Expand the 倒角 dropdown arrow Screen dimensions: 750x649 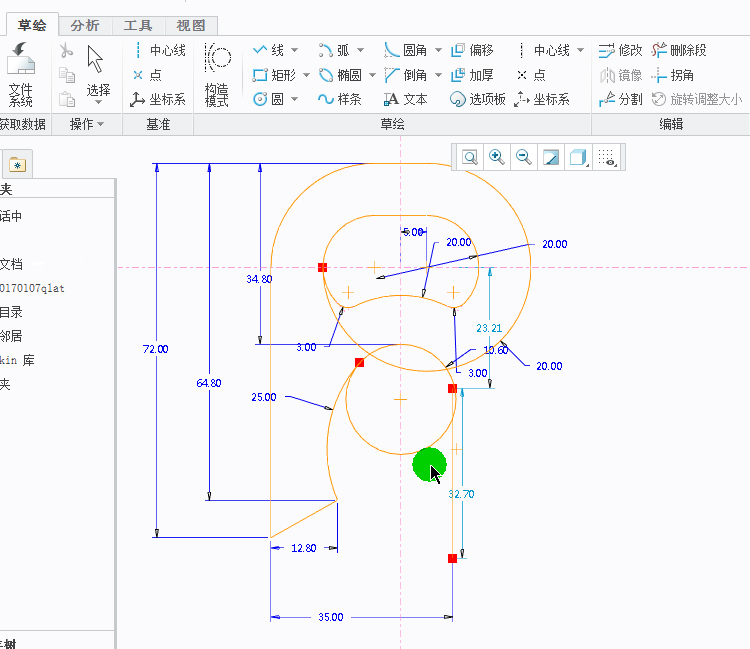[x=438, y=75]
